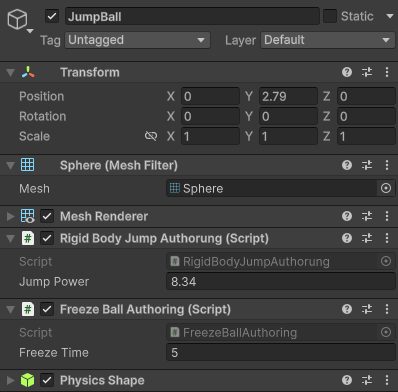398x392 pixels.
Task: Collapse the Transform component
Action: [x=10, y=72]
